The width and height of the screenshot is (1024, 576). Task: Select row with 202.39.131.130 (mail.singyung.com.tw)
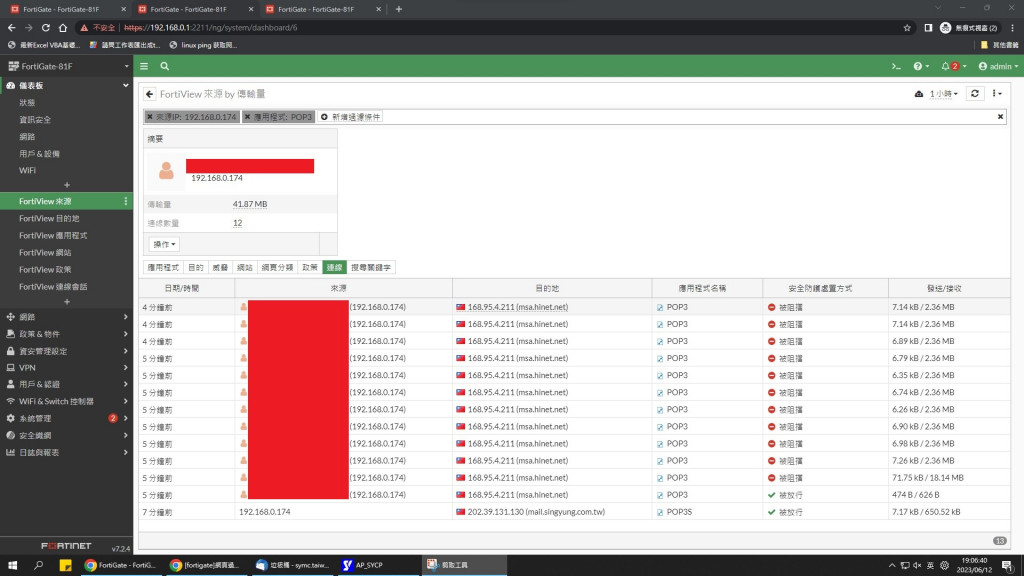(574, 512)
